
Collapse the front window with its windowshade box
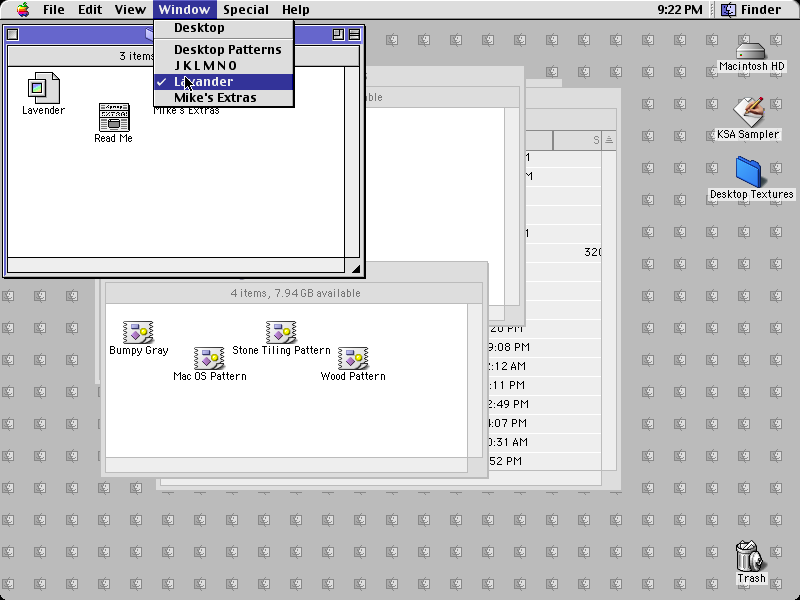(354, 34)
